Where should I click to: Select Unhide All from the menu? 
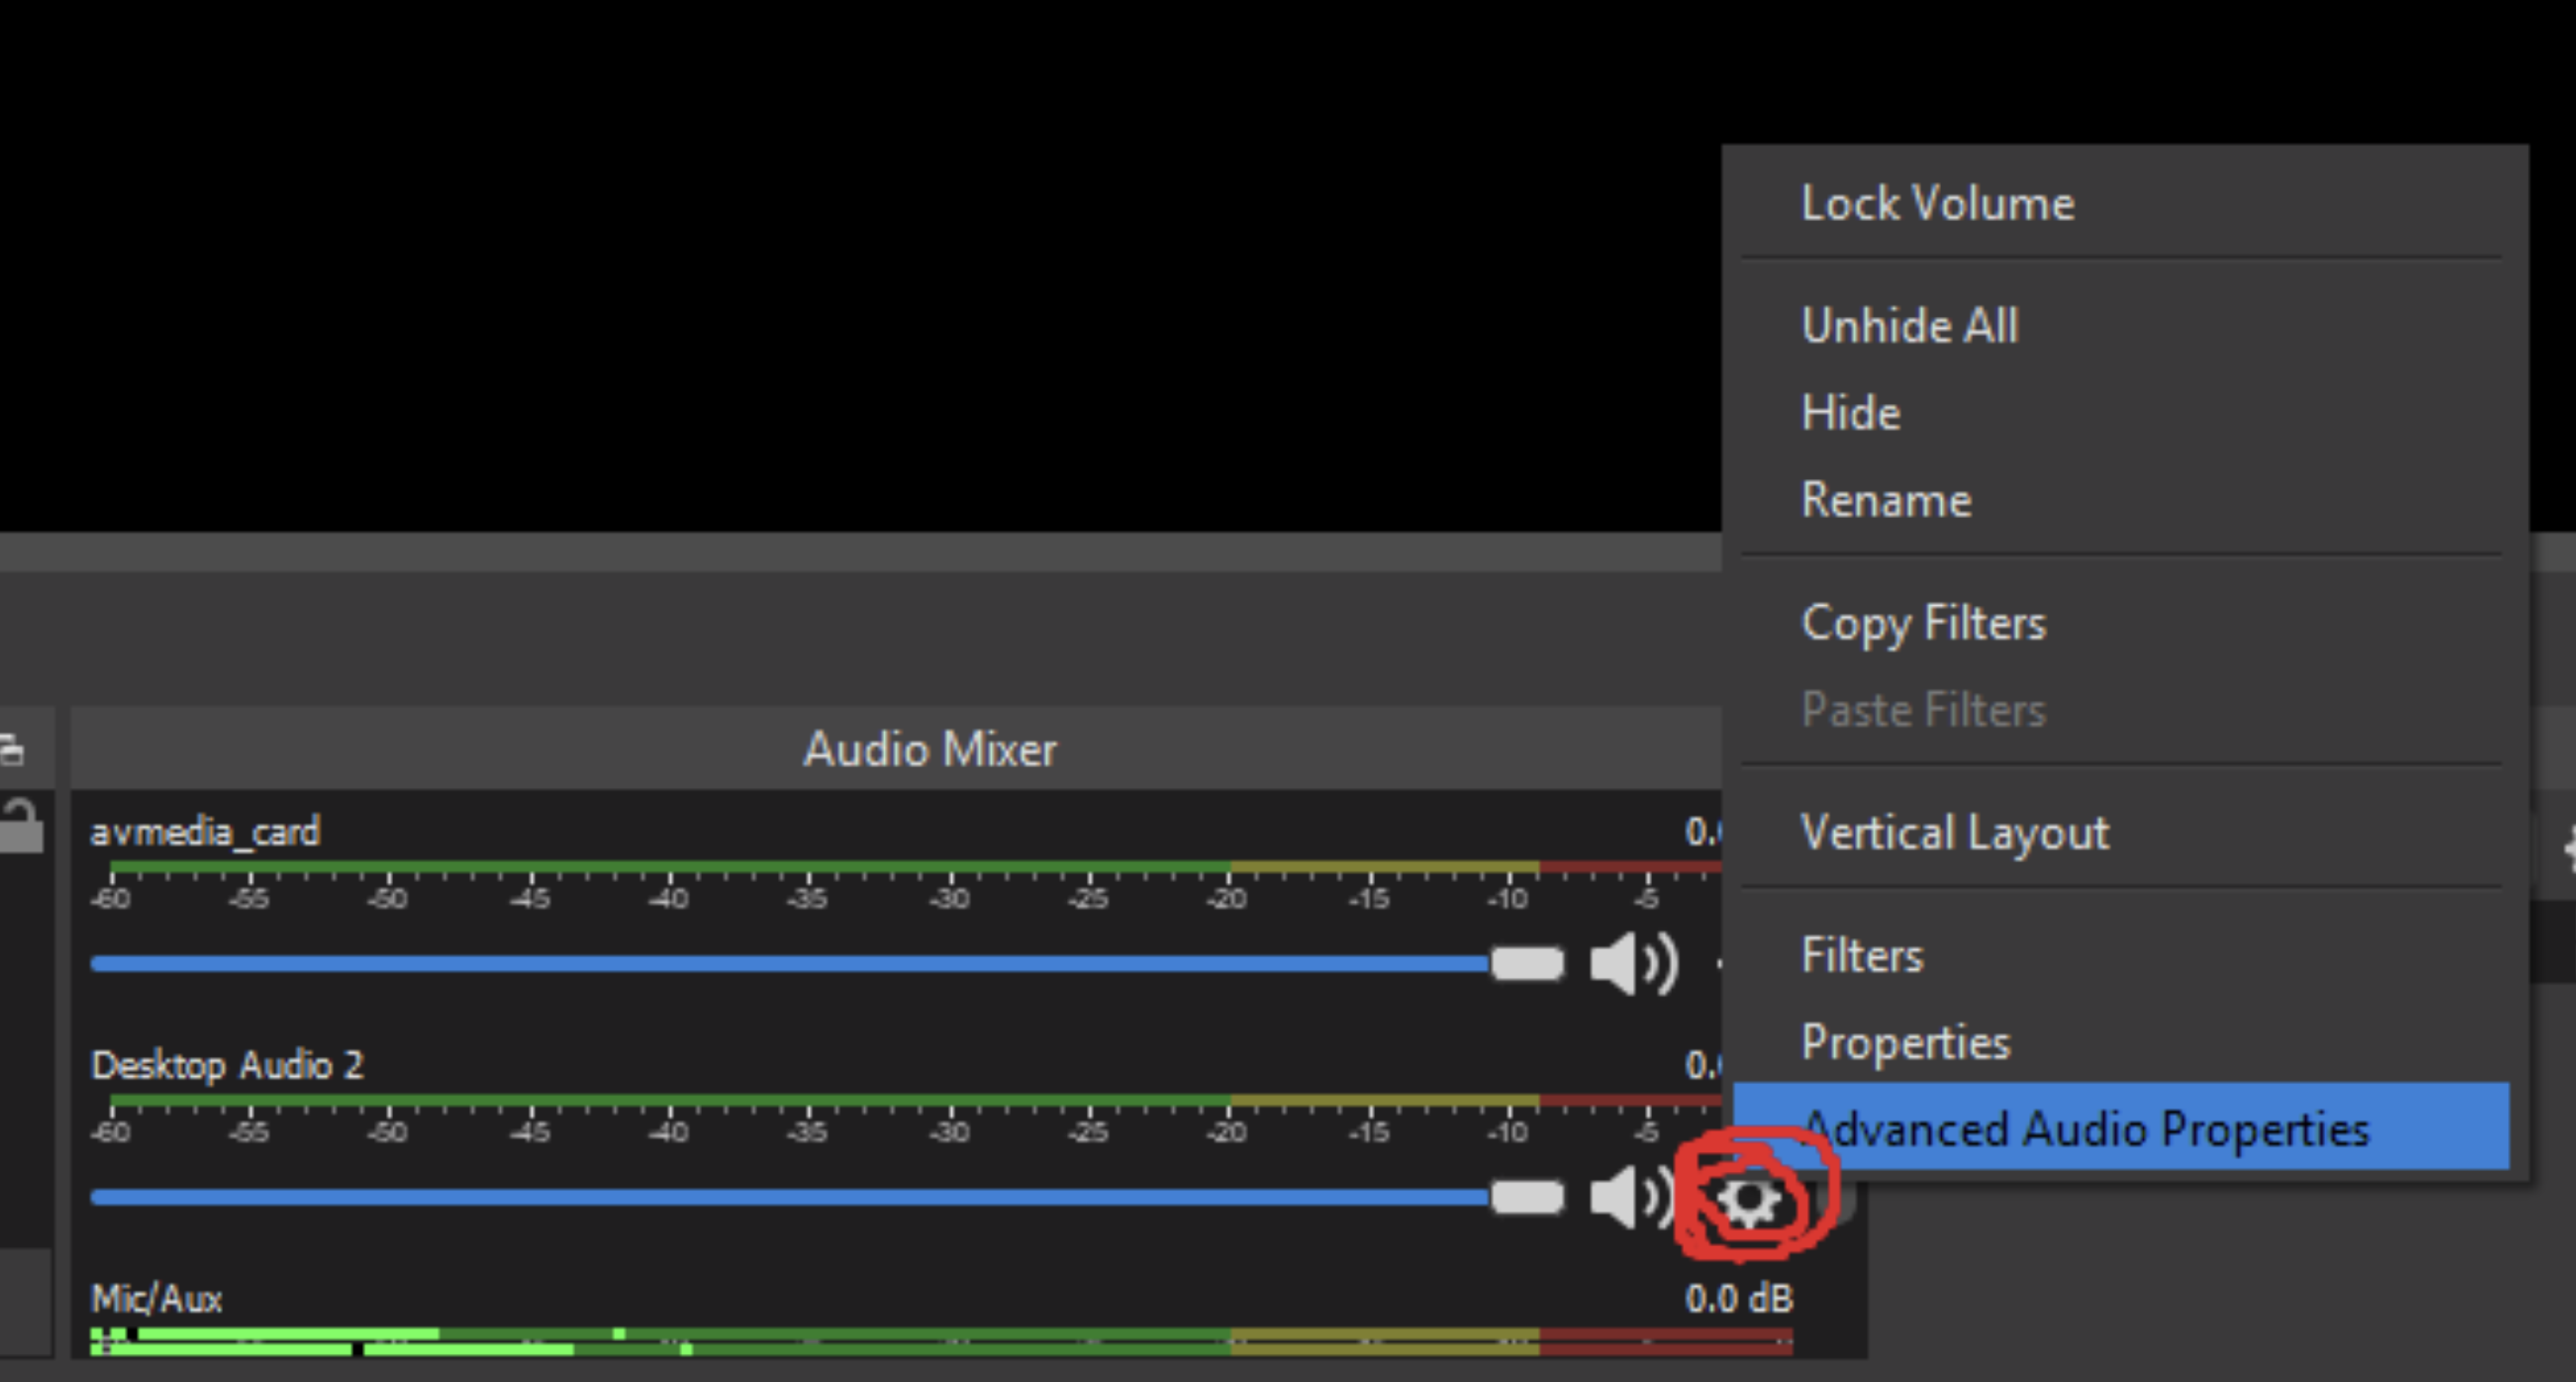click(1909, 325)
